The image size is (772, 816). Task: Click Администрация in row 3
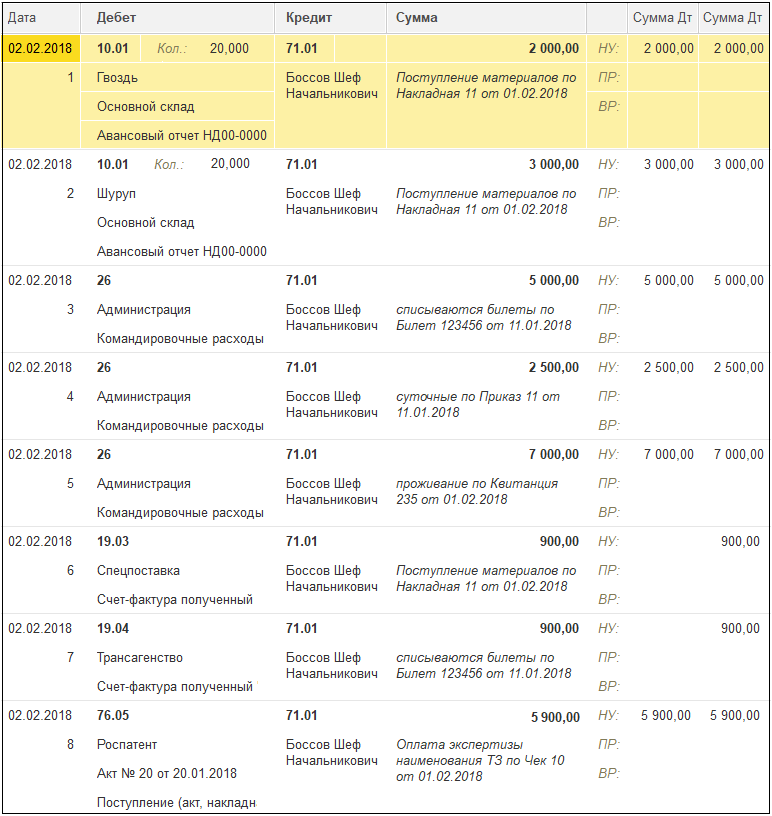pyautogui.click(x=144, y=310)
